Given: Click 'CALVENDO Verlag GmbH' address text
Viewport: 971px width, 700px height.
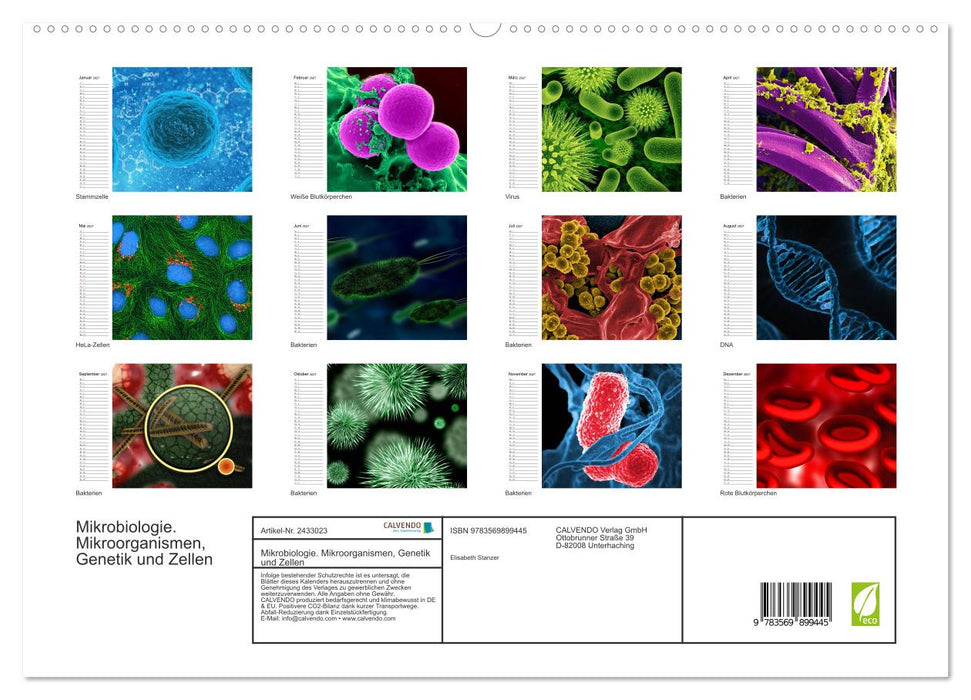Looking at the screenshot, I should pyautogui.click(x=601, y=538).
